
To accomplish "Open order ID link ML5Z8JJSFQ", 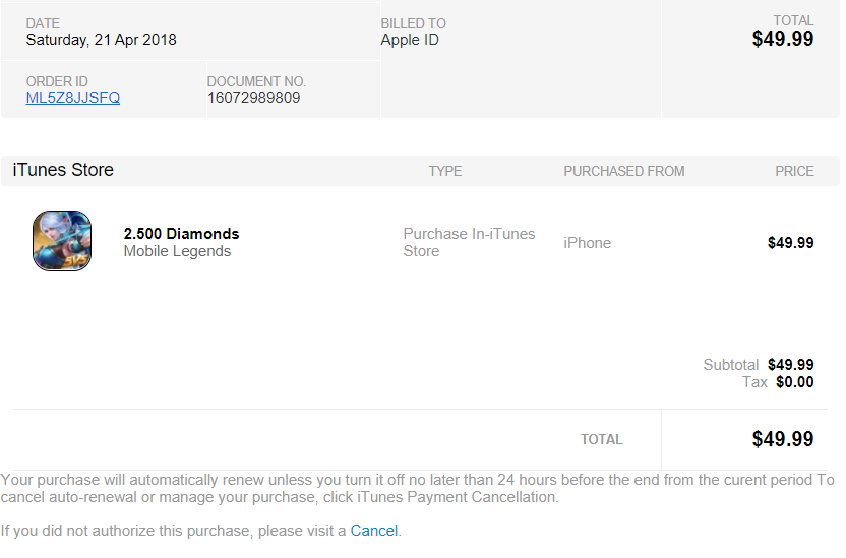I will 73,98.
